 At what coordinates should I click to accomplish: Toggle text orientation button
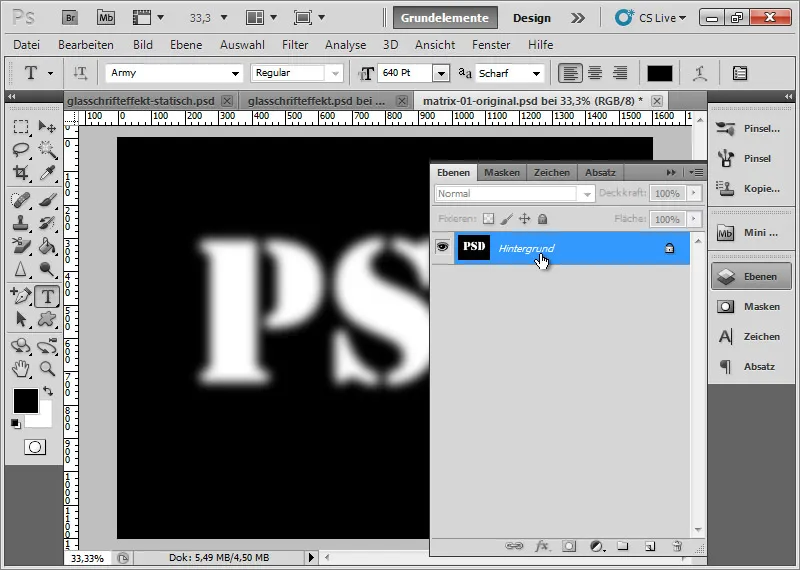pyautogui.click(x=80, y=73)
